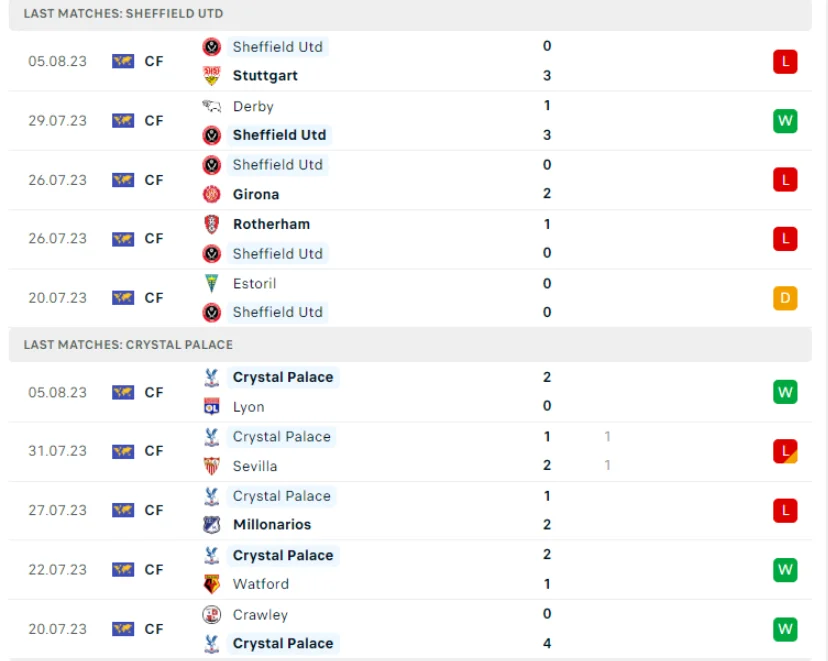828x661 pixels.
Task: Click the Lyon club crest
Action: tap(213, 407)
